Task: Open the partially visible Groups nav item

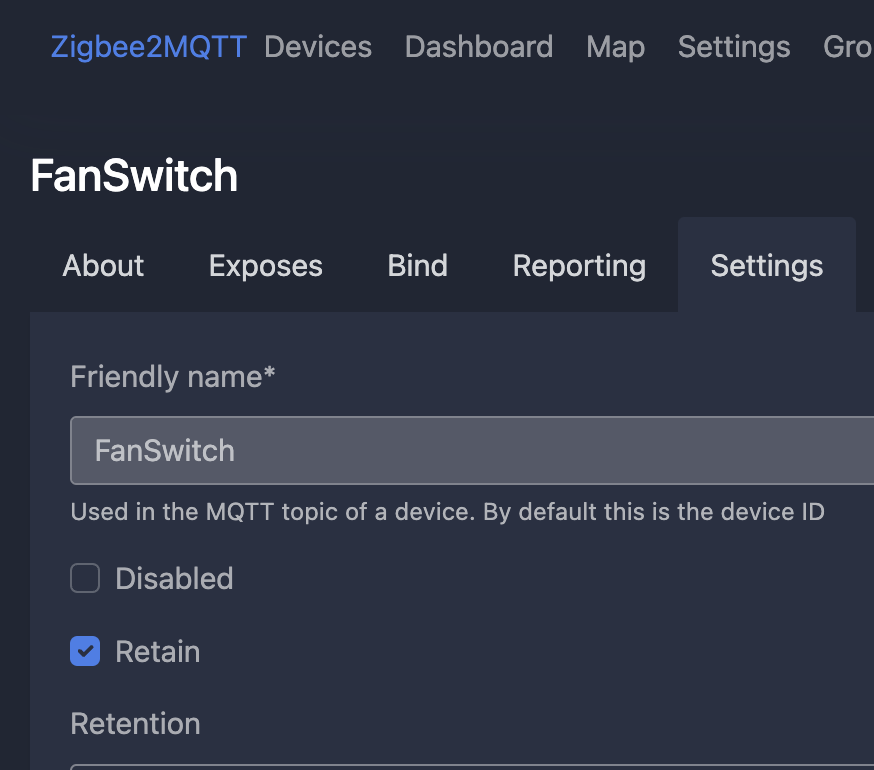Action: point(847,47)
